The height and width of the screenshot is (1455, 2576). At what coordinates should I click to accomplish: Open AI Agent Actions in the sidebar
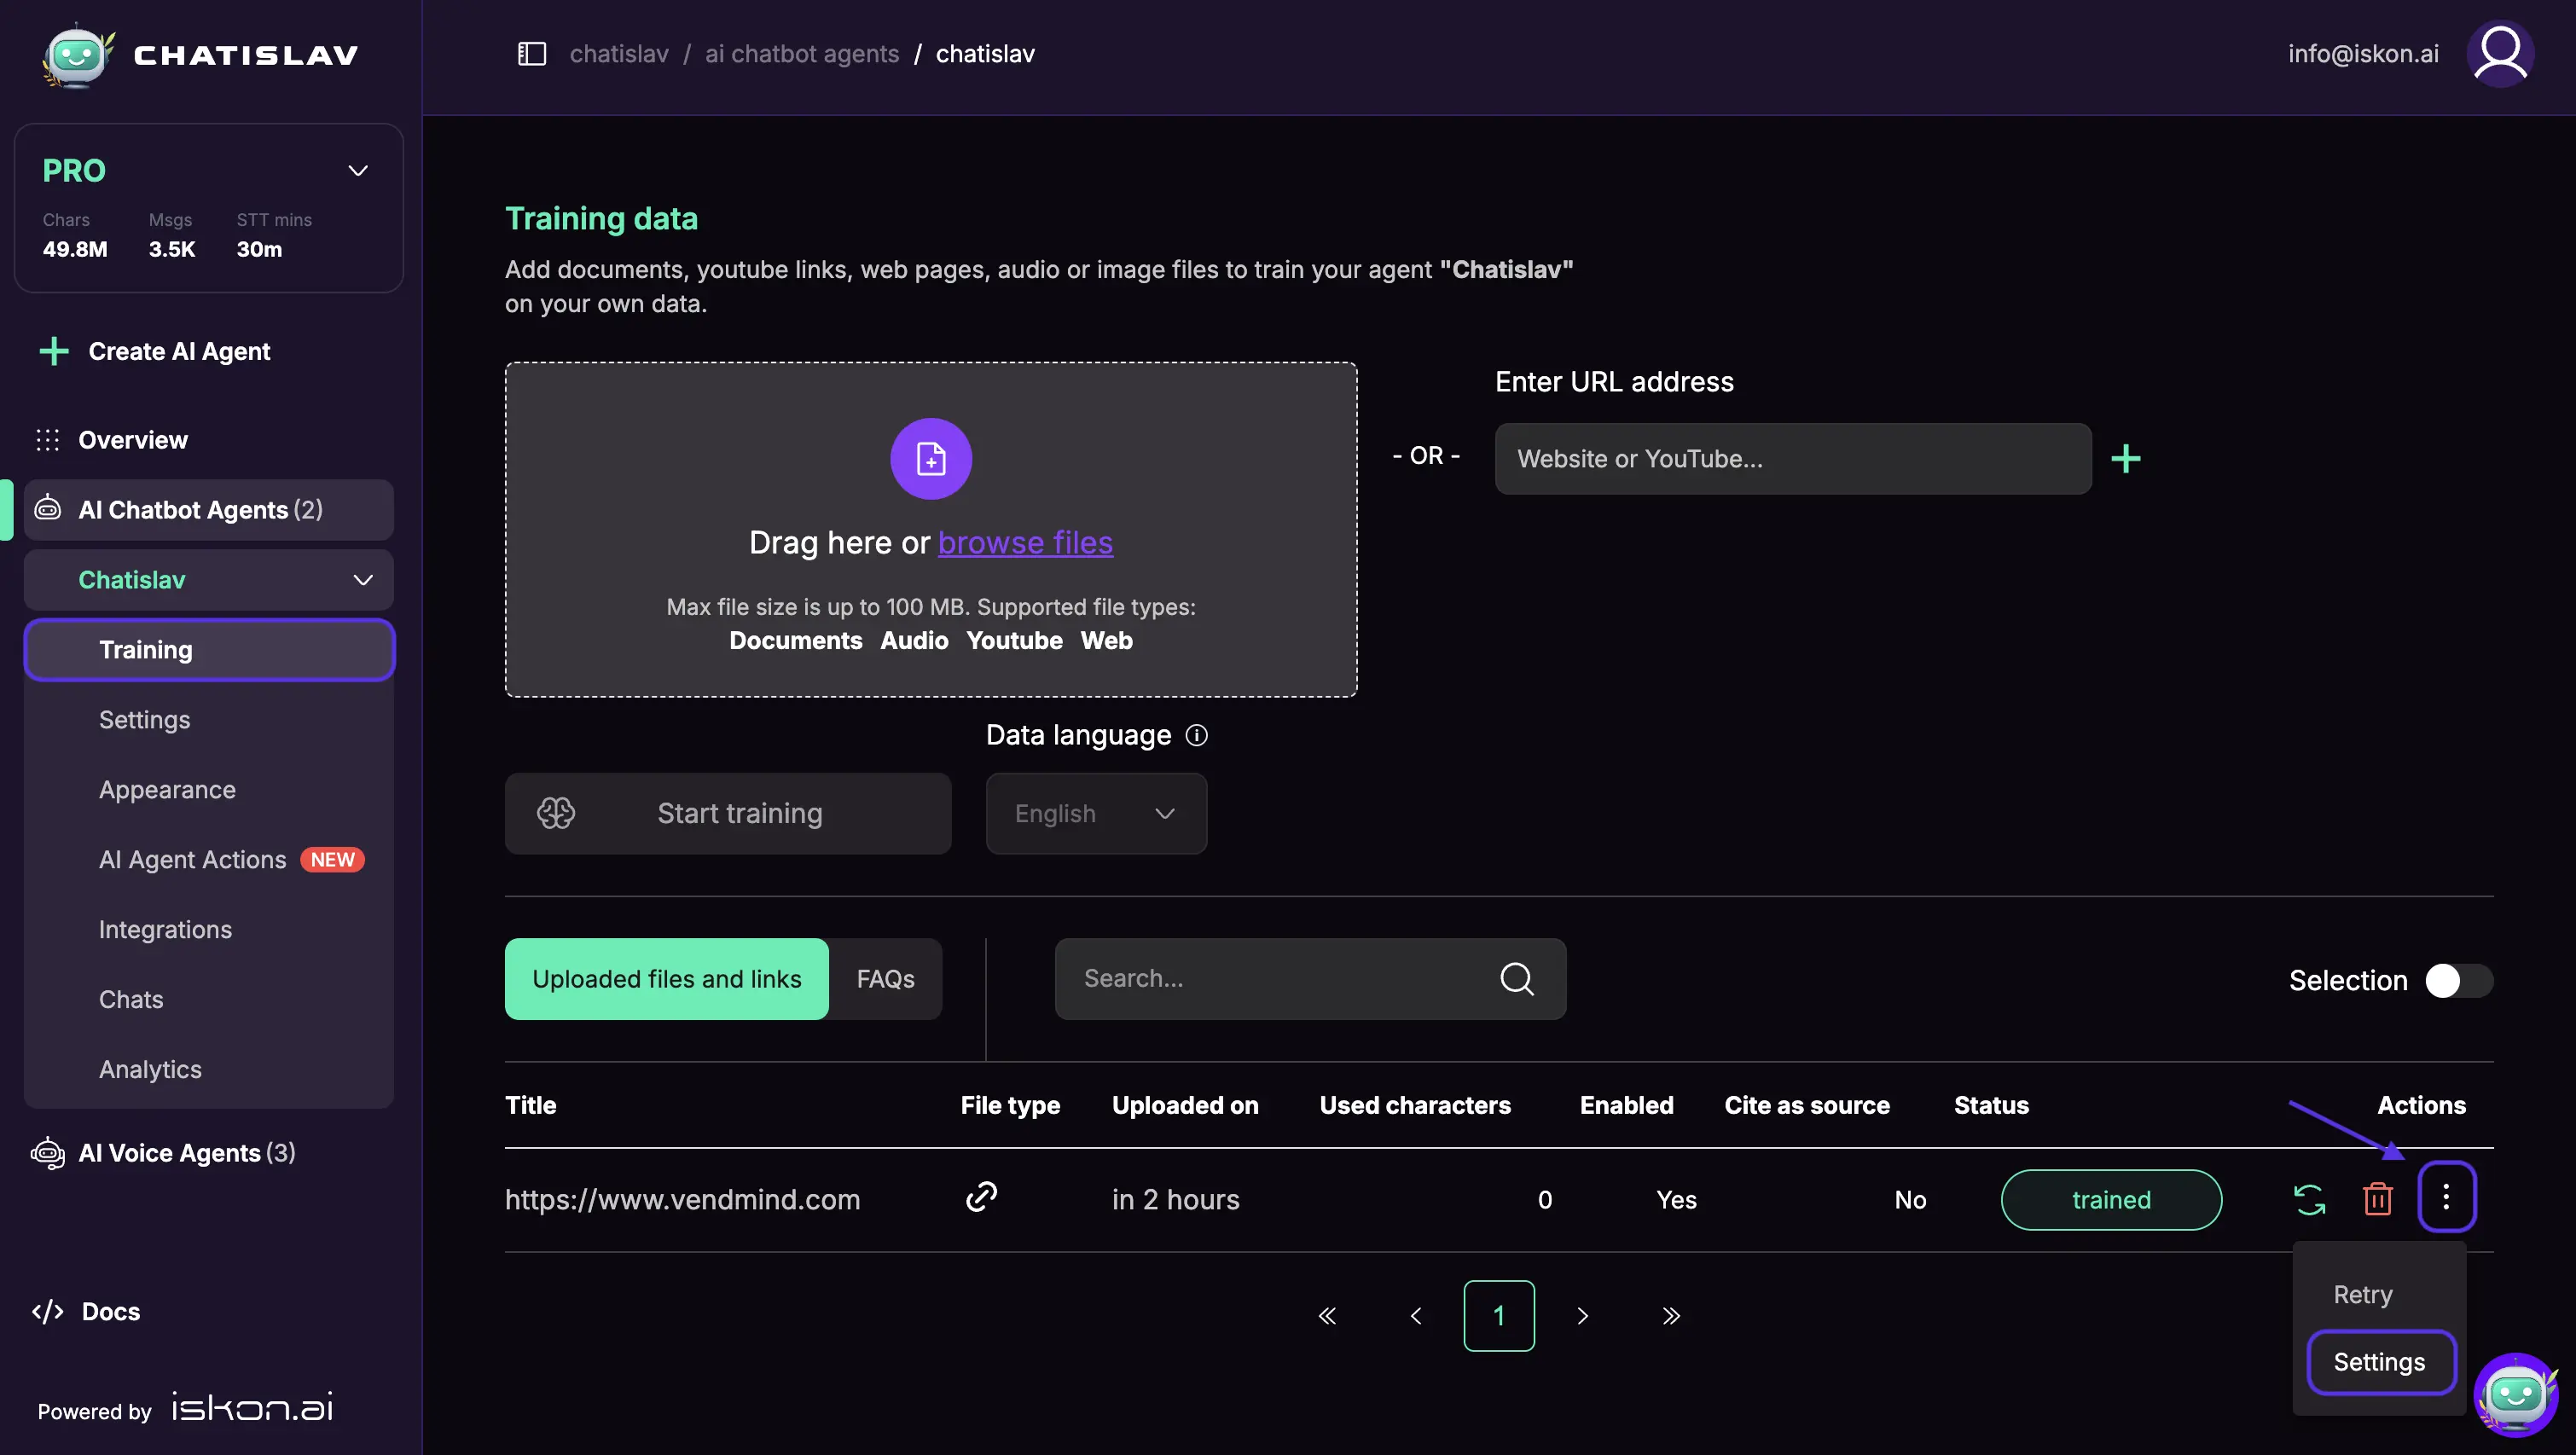coord(192,860)
